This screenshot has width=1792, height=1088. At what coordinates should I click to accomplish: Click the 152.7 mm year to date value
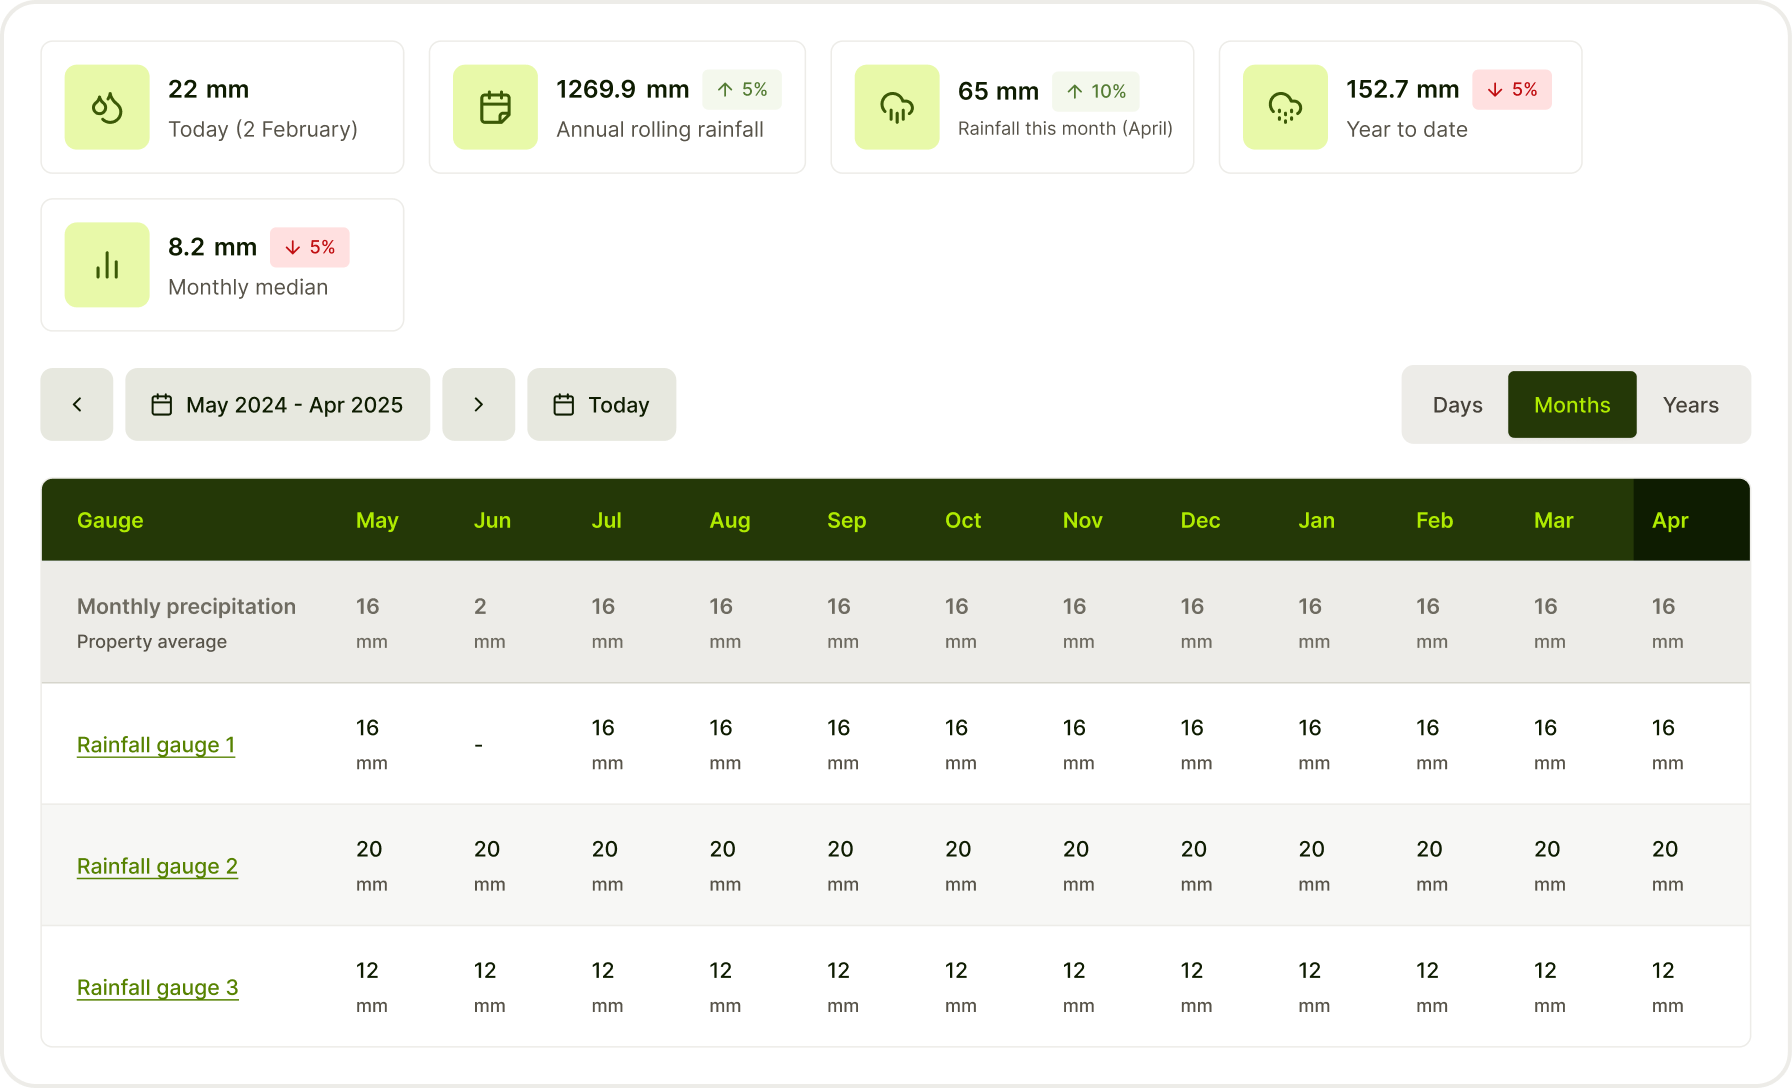coord(1402,89)
